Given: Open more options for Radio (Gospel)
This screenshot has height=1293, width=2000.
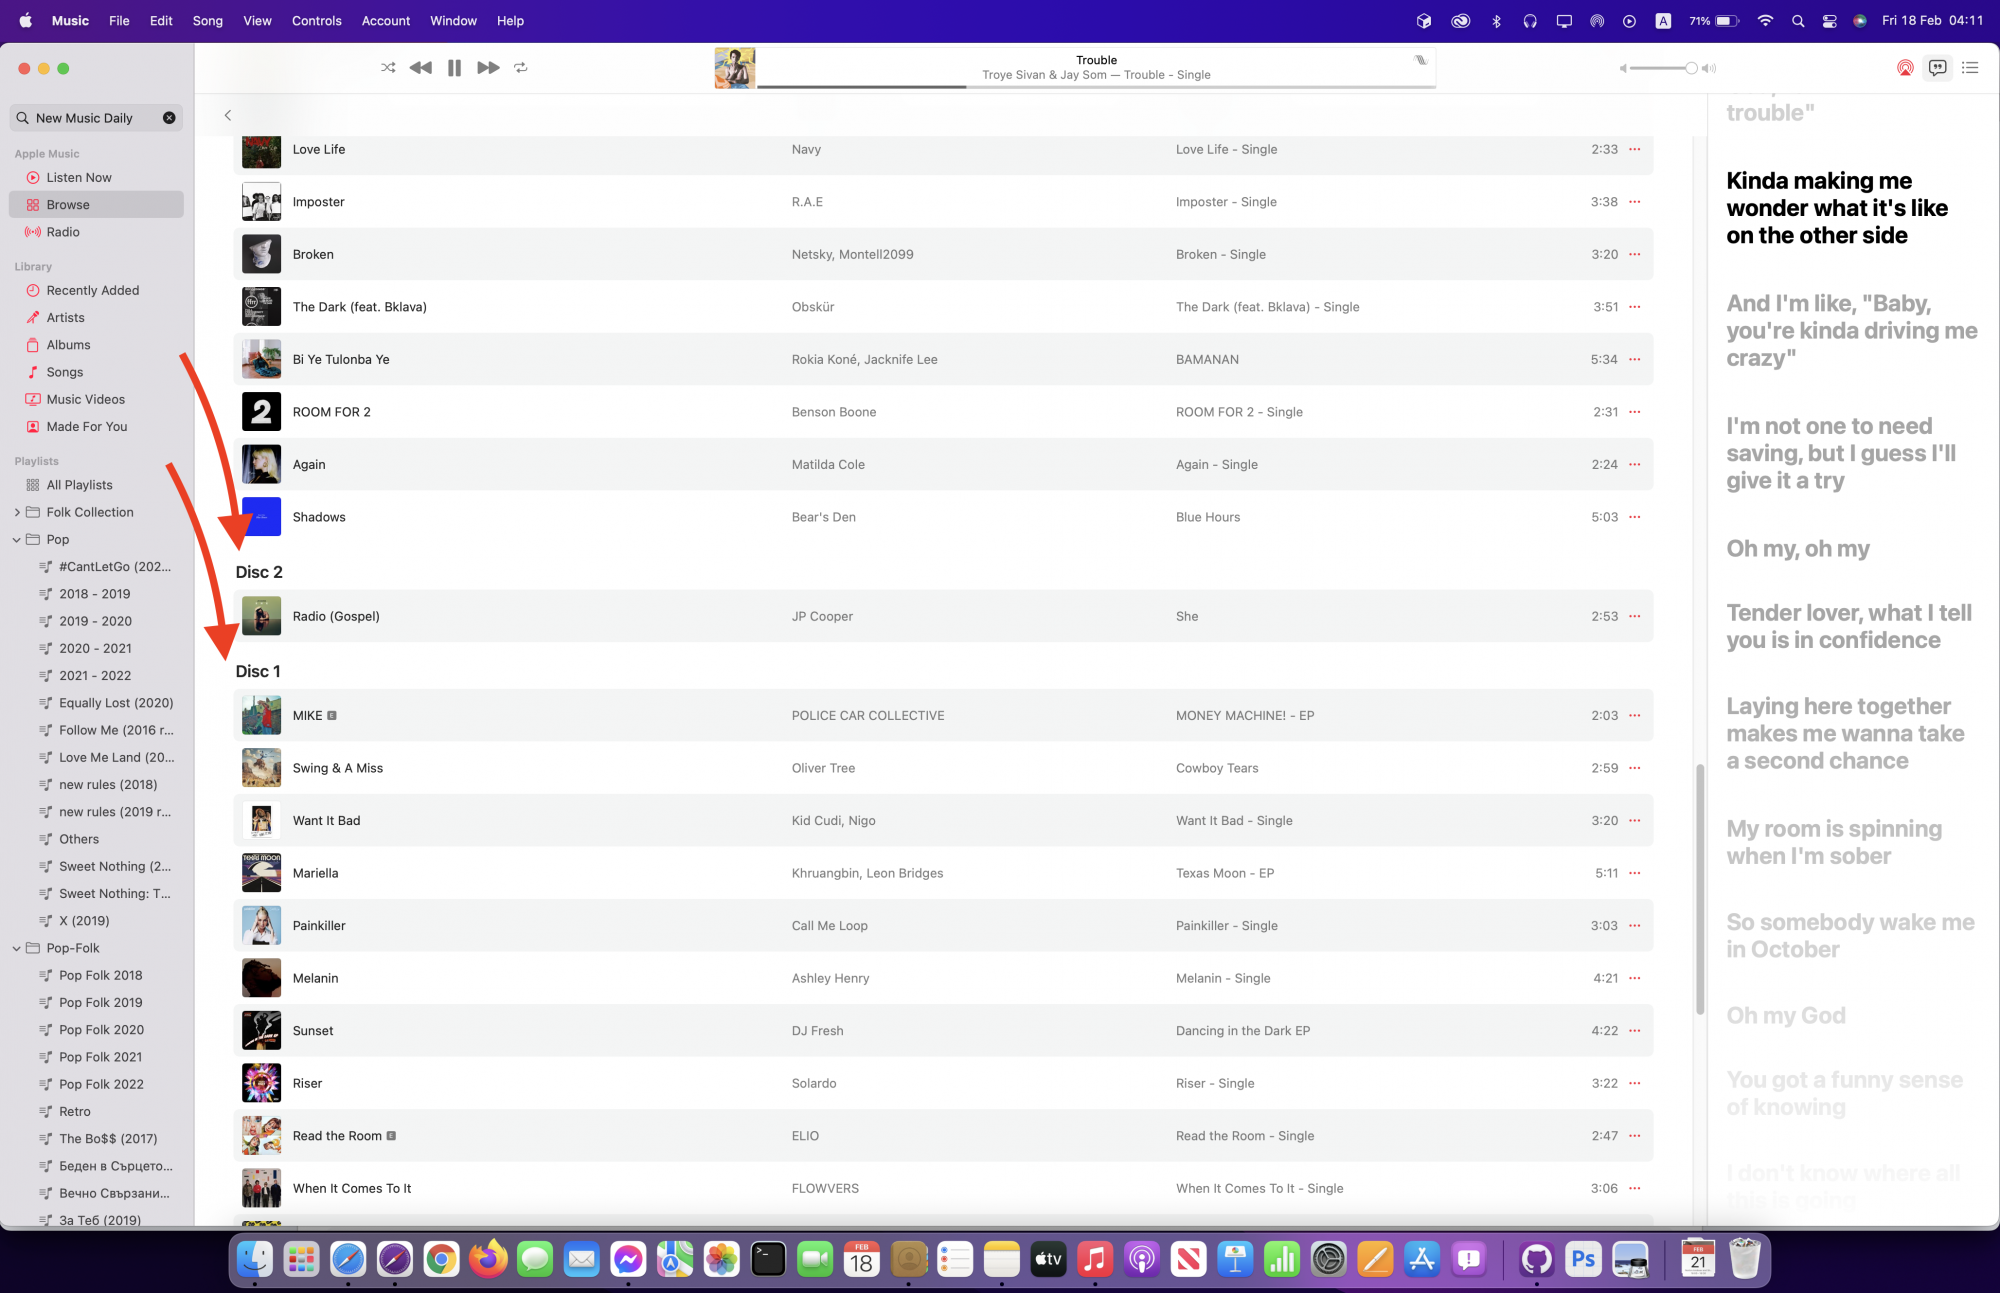Looking at the screenshot, I should click(1635, 616).
